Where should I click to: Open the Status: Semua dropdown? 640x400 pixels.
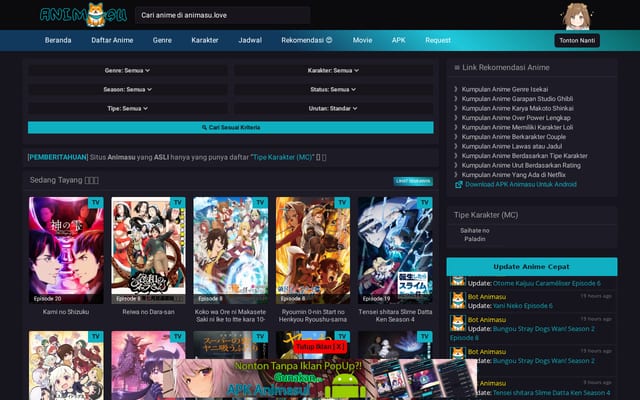coord(333,89)
